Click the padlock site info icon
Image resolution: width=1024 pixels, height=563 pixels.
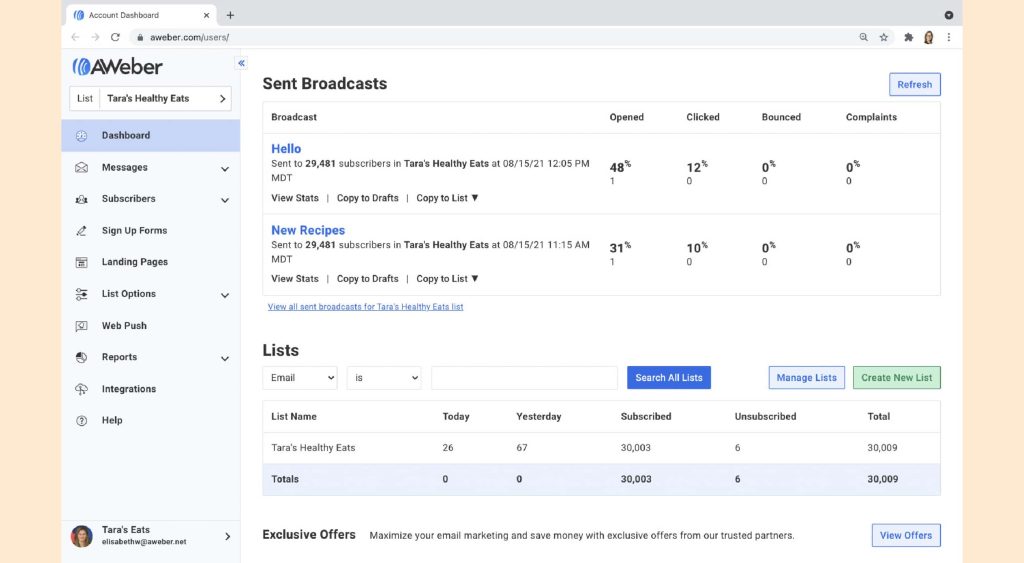[140, 37]
